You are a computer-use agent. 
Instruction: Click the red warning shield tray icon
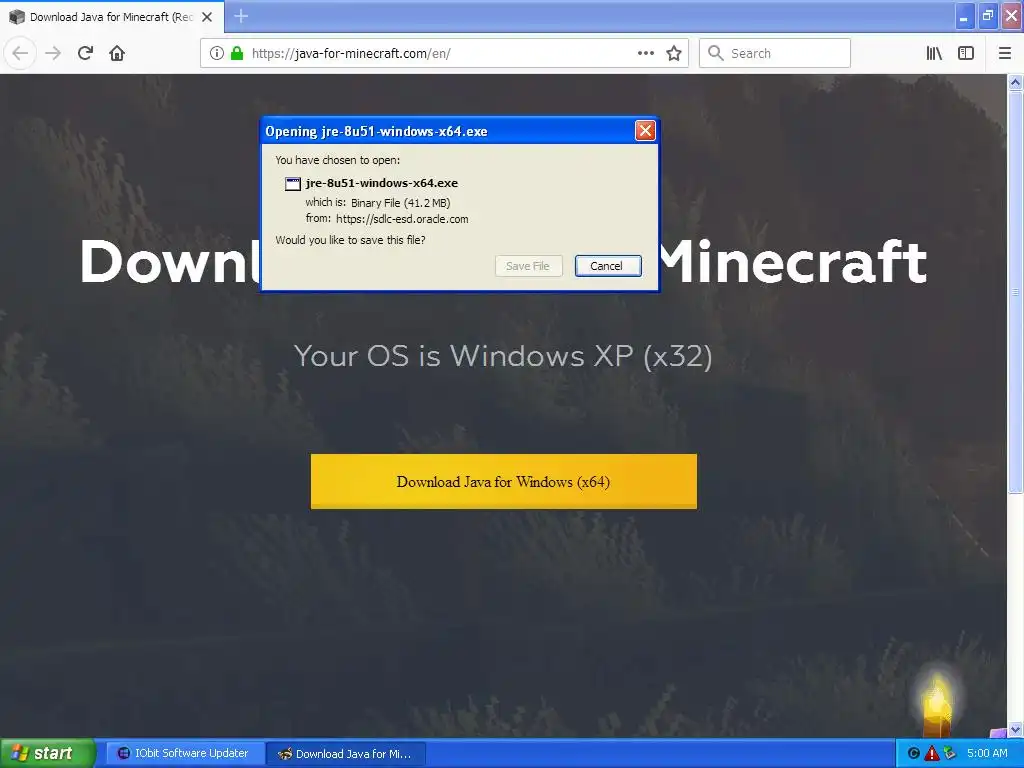click(x=931, y=753)
